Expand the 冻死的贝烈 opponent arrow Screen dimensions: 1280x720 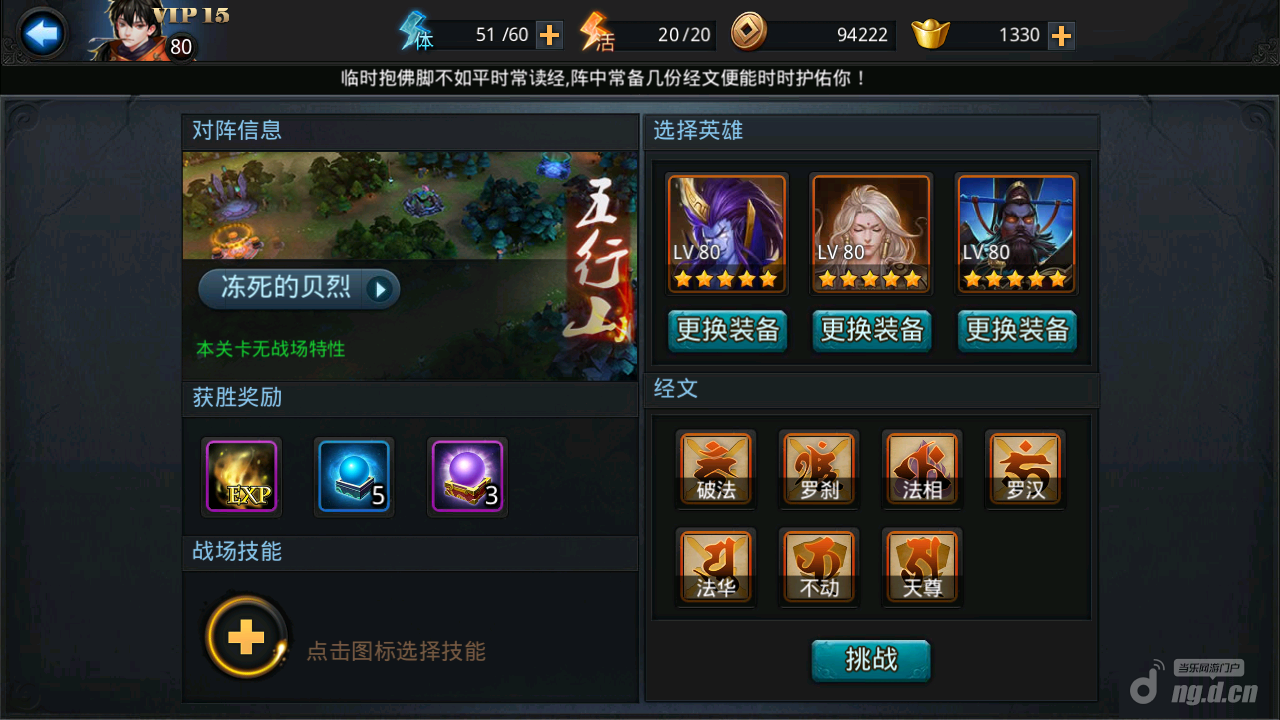379,290
